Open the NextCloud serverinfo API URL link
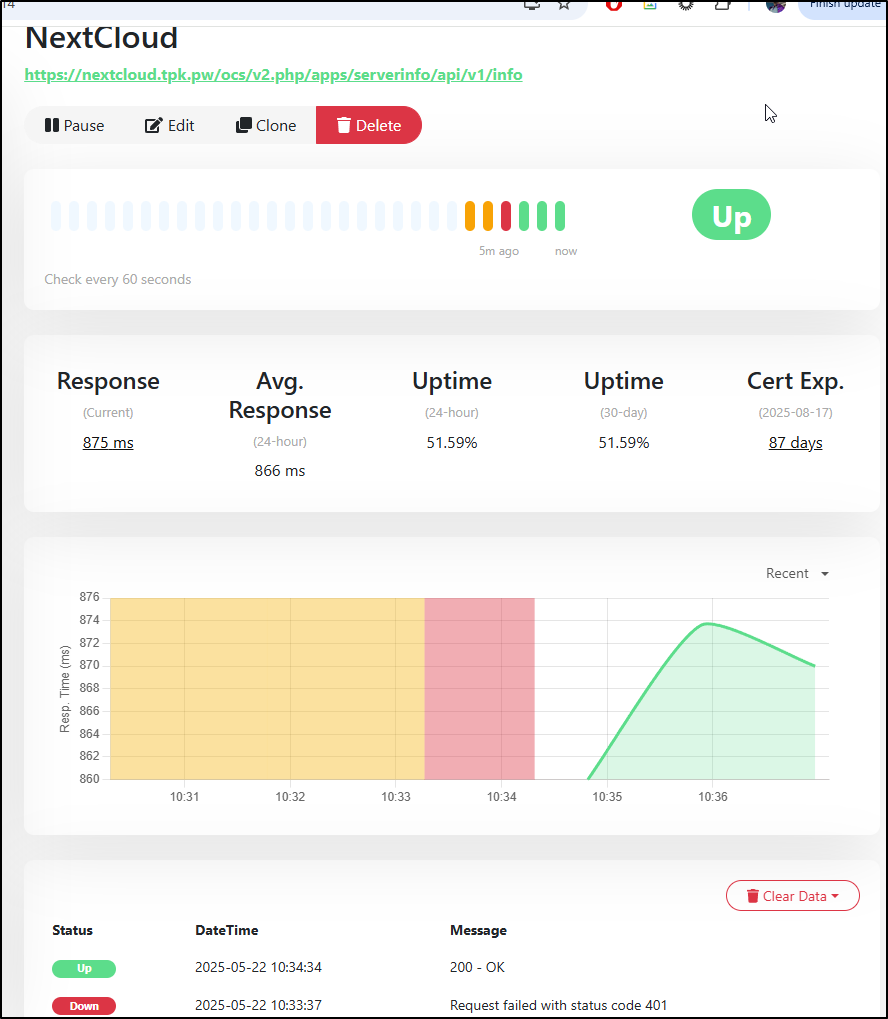This screenshot has width=888, height=1019. tap(273, 75)
